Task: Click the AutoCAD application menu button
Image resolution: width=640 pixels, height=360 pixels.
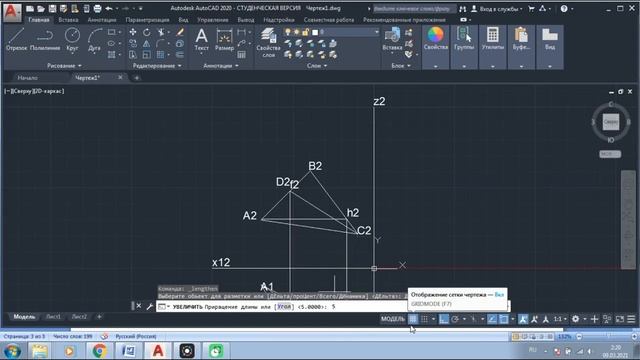Action: (x=12, y=12)
